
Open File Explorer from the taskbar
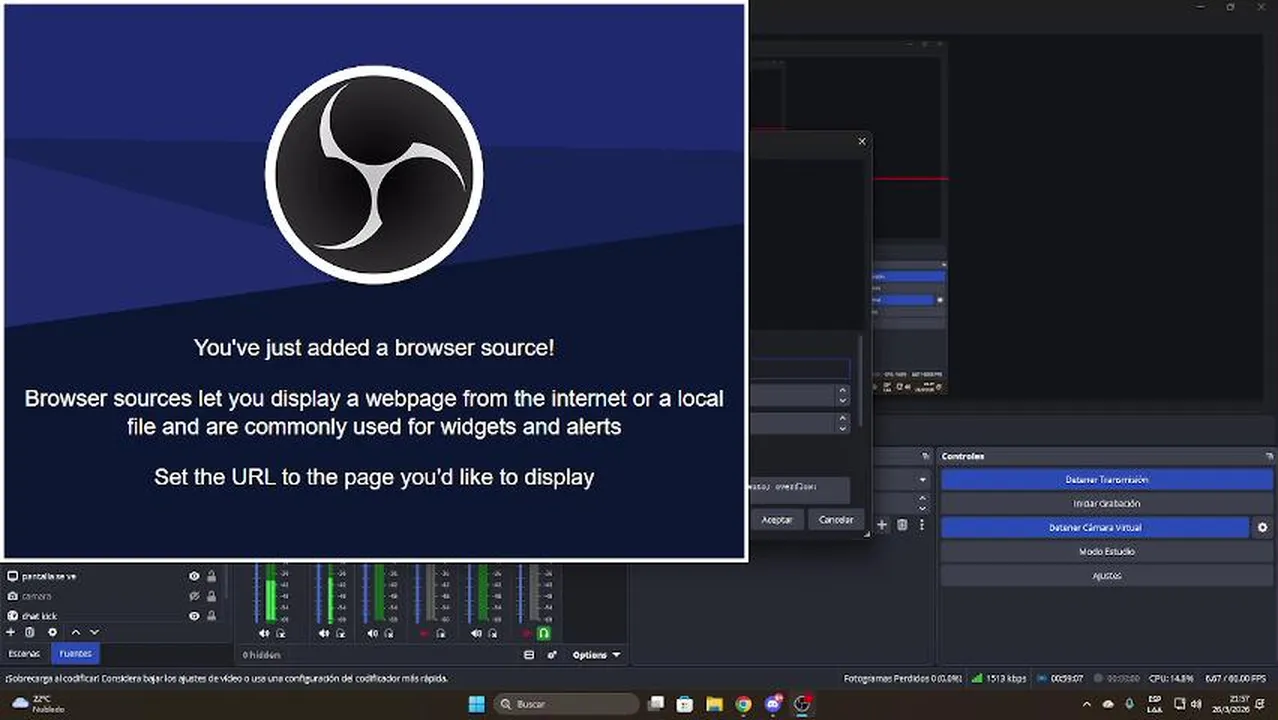(x=714, y=704)
